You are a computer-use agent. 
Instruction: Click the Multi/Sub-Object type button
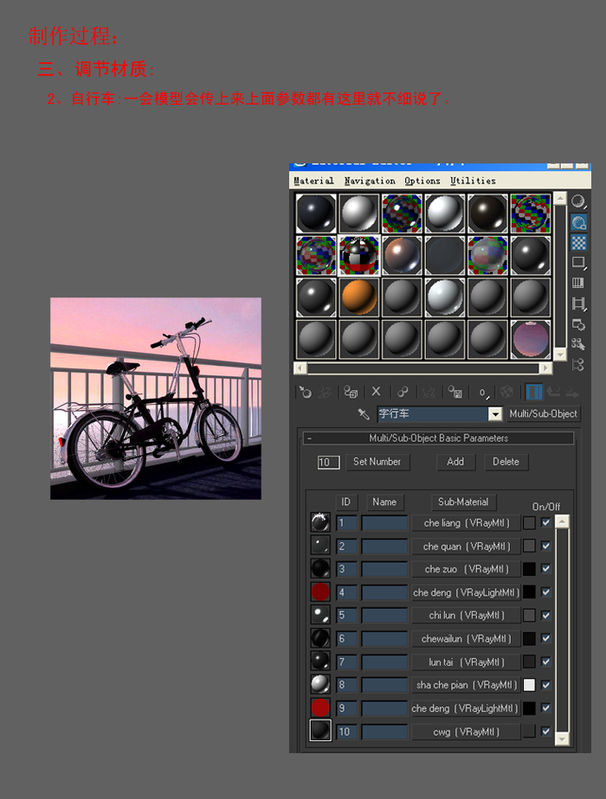click(x=543, y=414)
